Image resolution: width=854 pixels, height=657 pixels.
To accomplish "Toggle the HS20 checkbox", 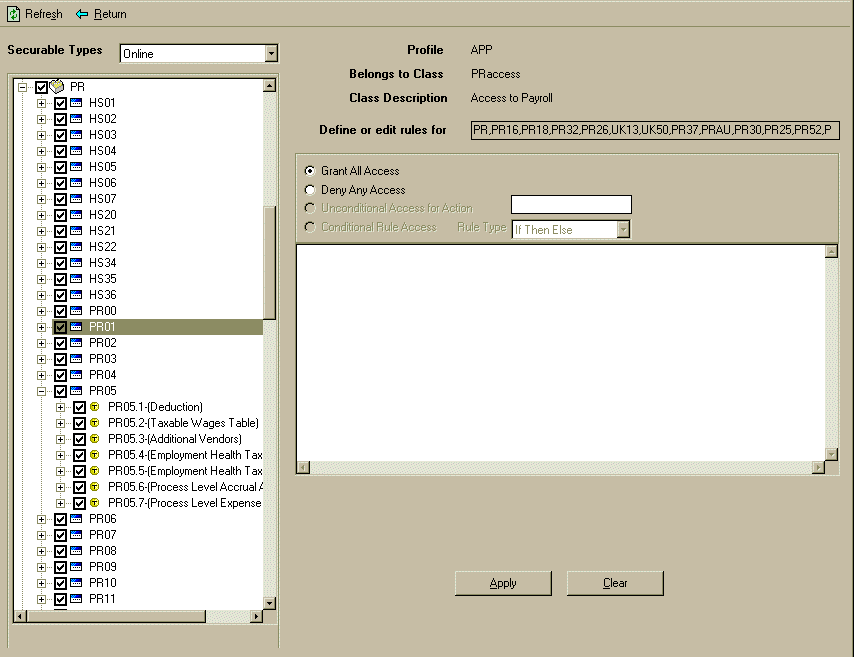I will pyautogui.click(x=60, y=215).
